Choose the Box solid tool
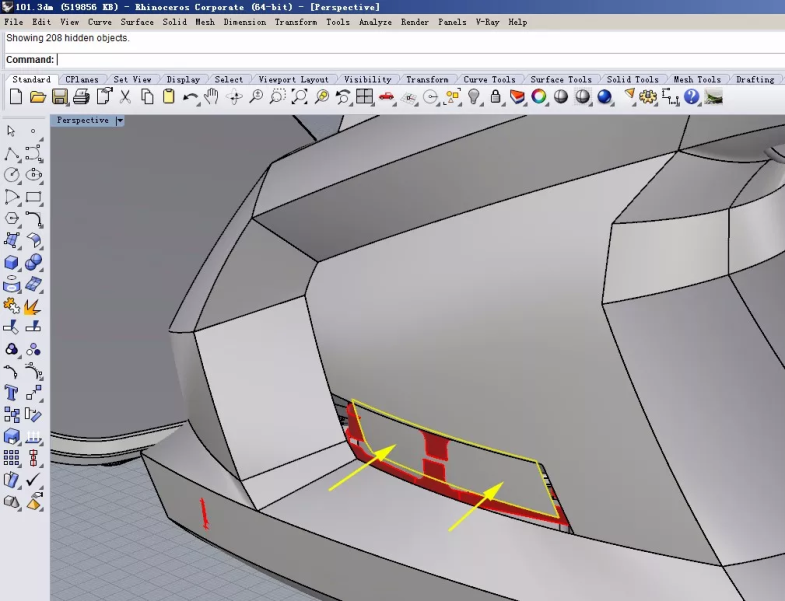Viewport: 785px width, 601px height. 12,263
